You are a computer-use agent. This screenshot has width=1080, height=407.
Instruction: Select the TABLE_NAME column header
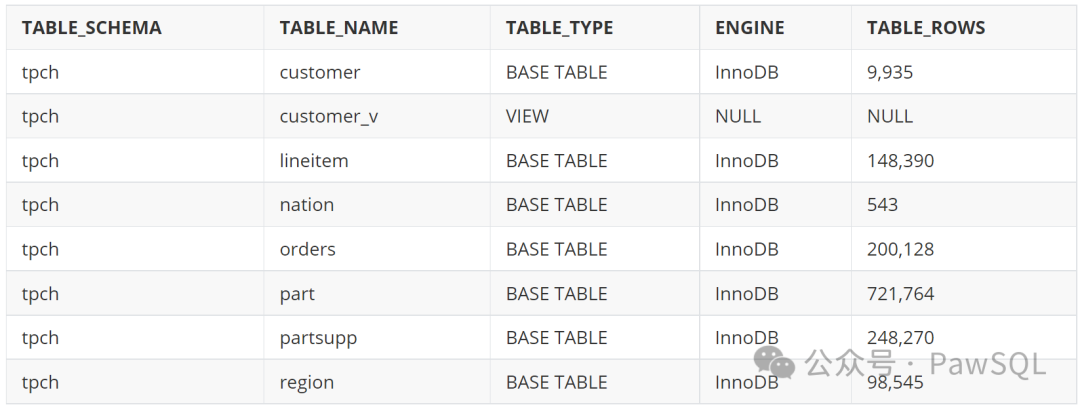tap(339, 28)
